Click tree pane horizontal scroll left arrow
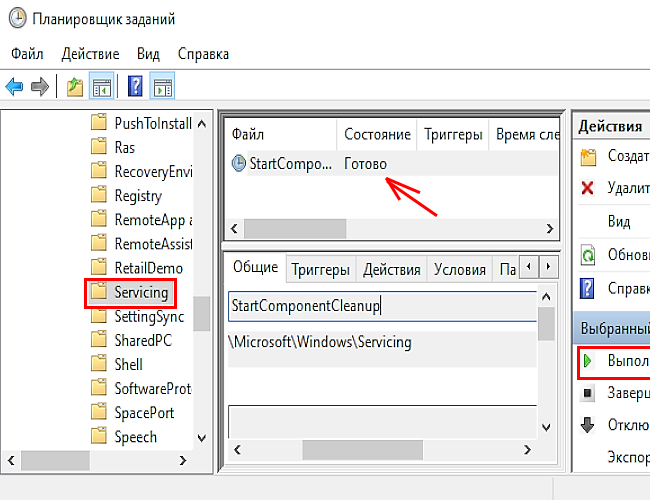Screen dimensions: 650x500 pyautogui.click(x=11, y=460)
